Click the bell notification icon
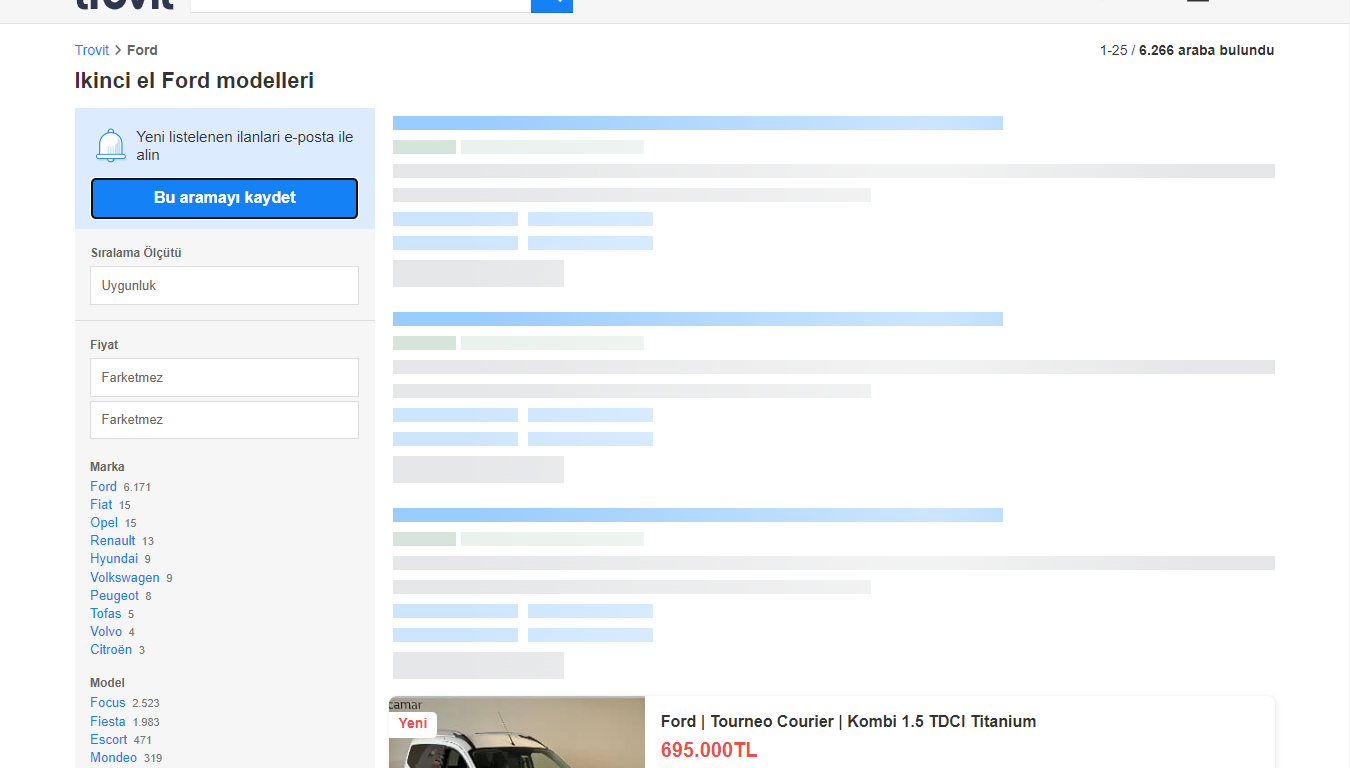Viewport: 1350px width, 768px height. pos(110,146)
